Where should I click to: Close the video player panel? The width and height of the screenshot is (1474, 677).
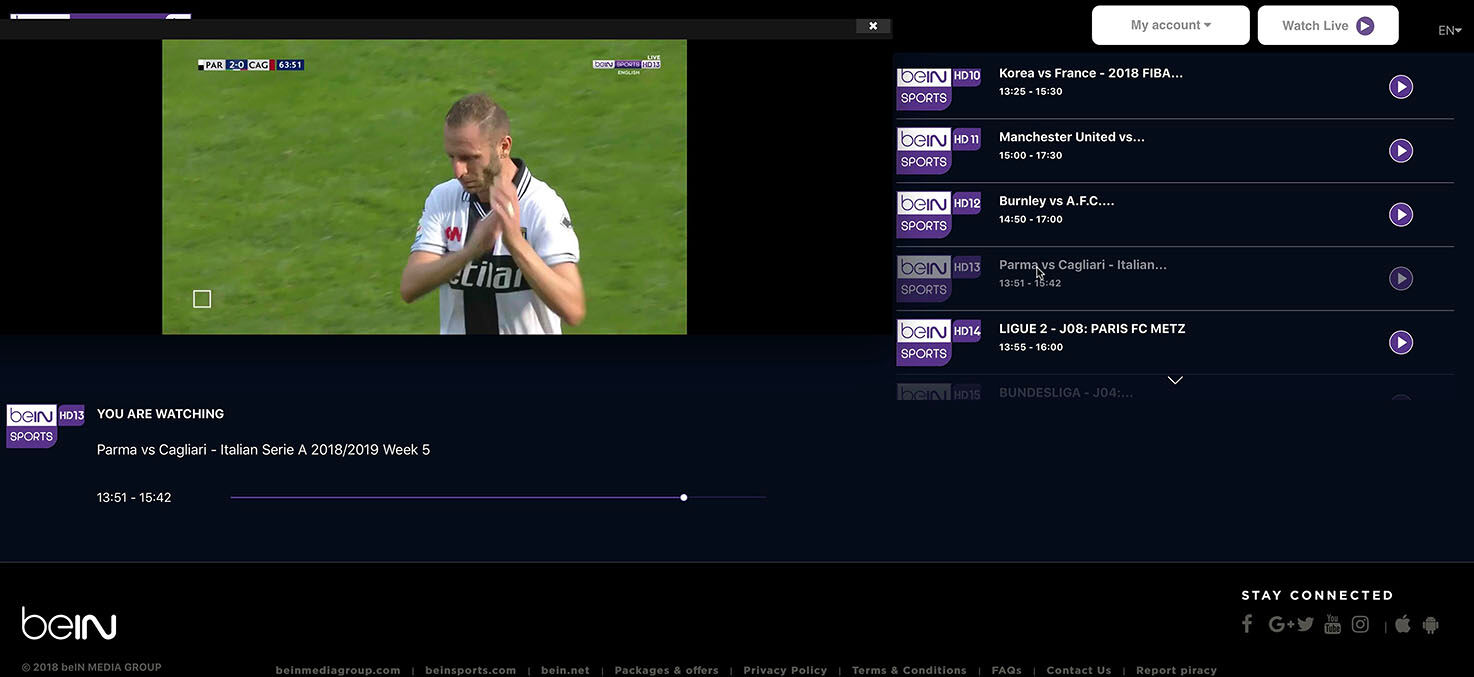[873, 26]
